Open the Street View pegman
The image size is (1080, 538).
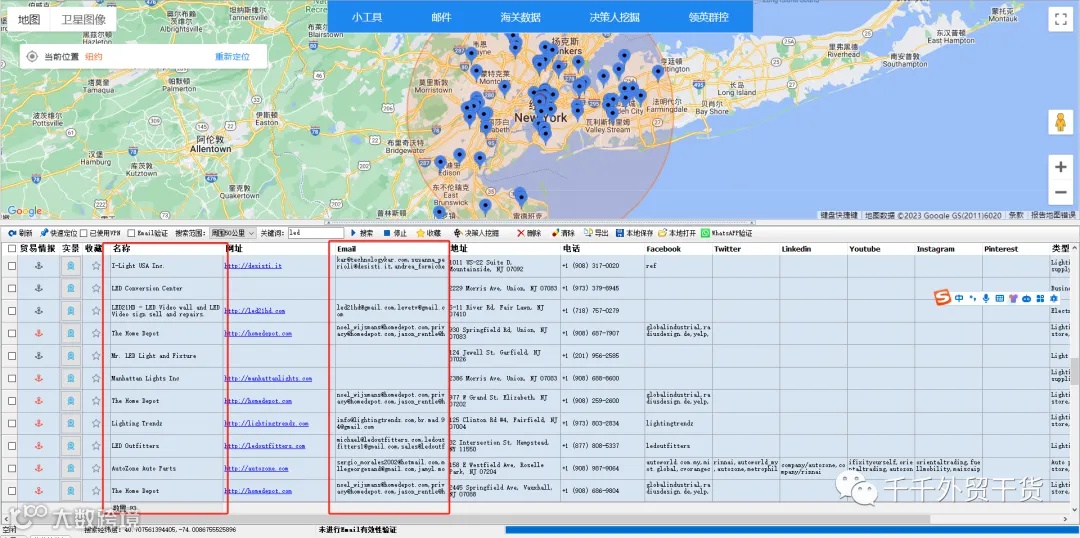[1060, 122]
